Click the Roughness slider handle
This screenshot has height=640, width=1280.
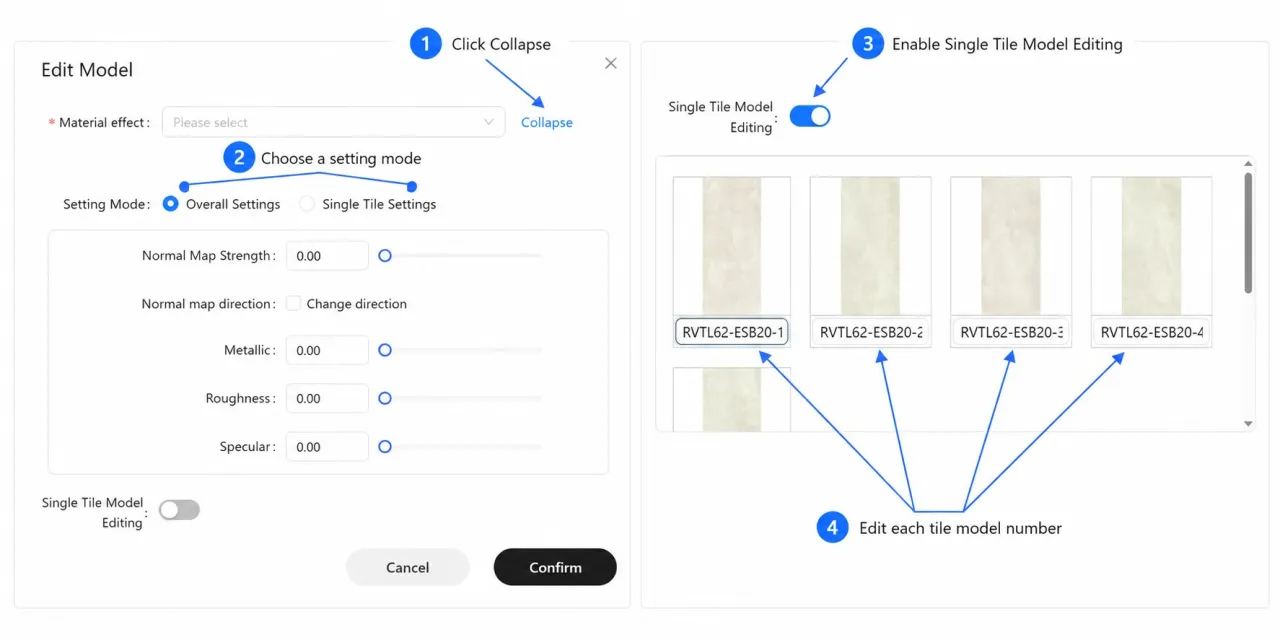(x=384, y=398)
